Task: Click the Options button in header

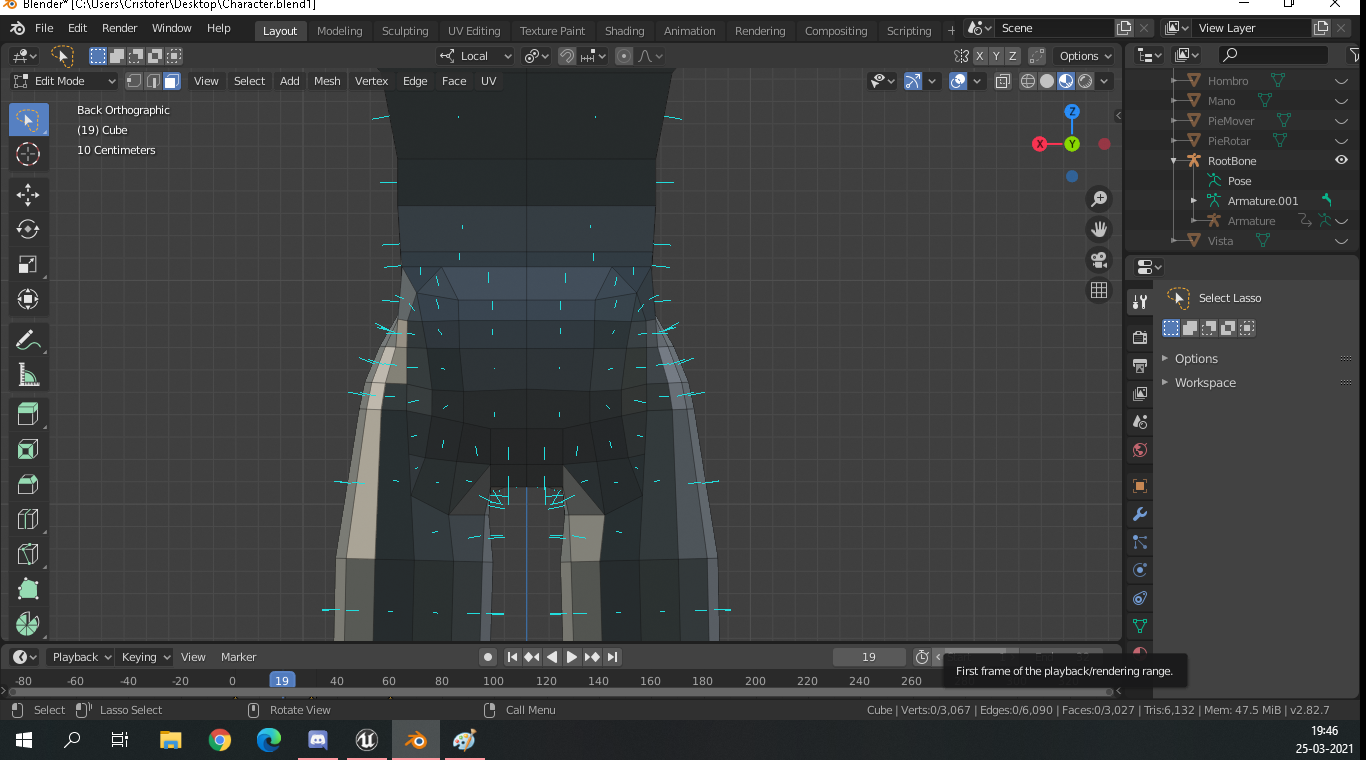Action: point(1085,56)
